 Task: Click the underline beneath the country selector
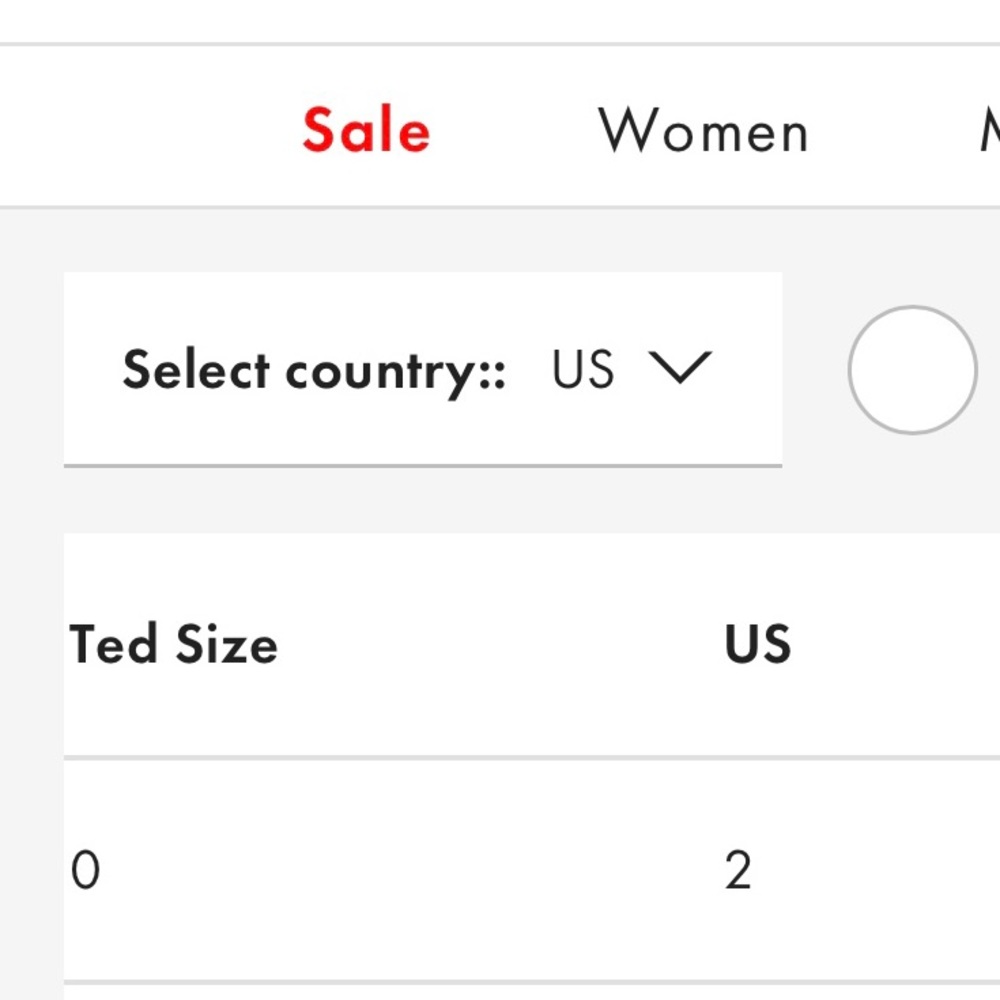[x=423, y=466]
